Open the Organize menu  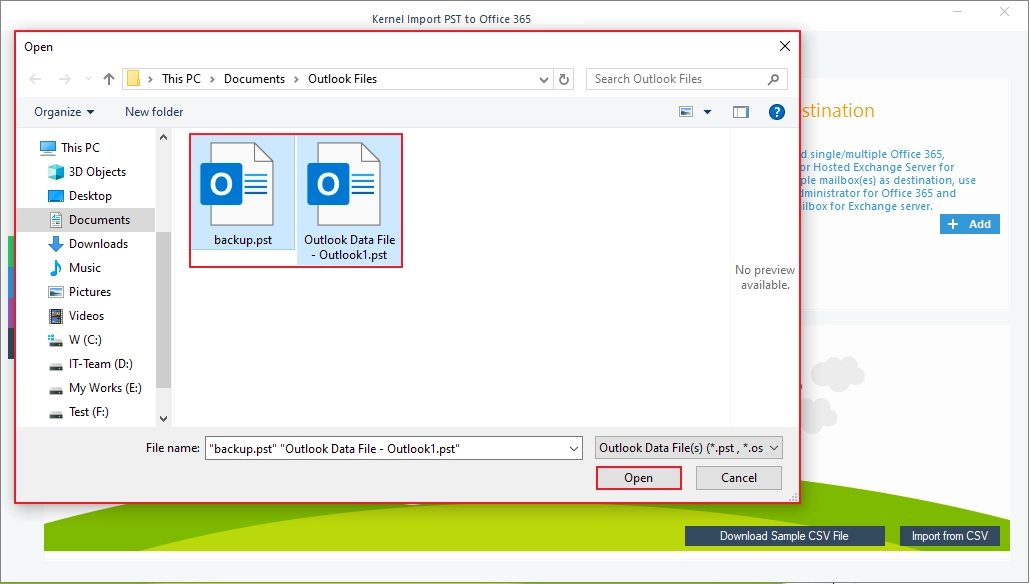(64, 112)
